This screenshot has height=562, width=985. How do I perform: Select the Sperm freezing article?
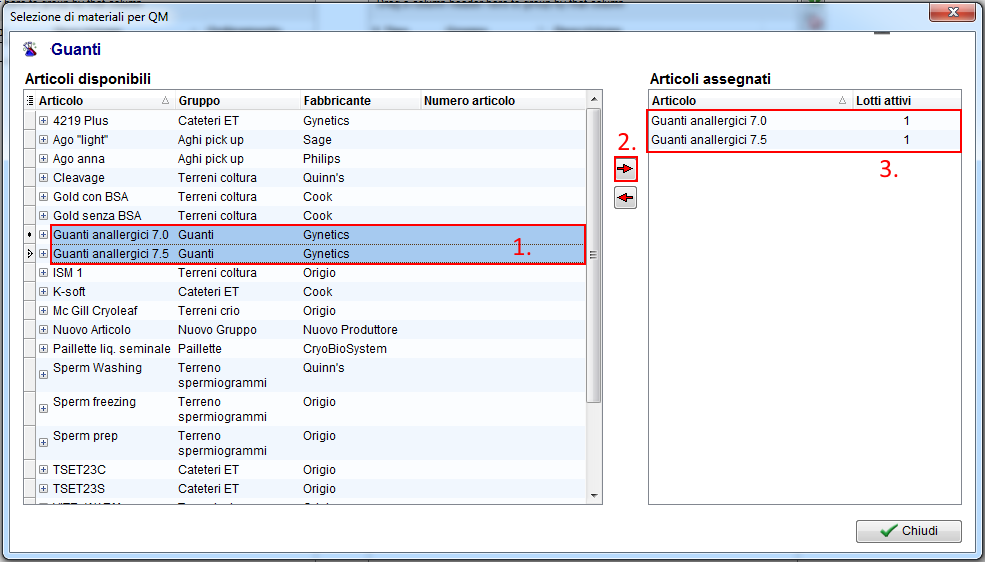click(x=94, y=402)
